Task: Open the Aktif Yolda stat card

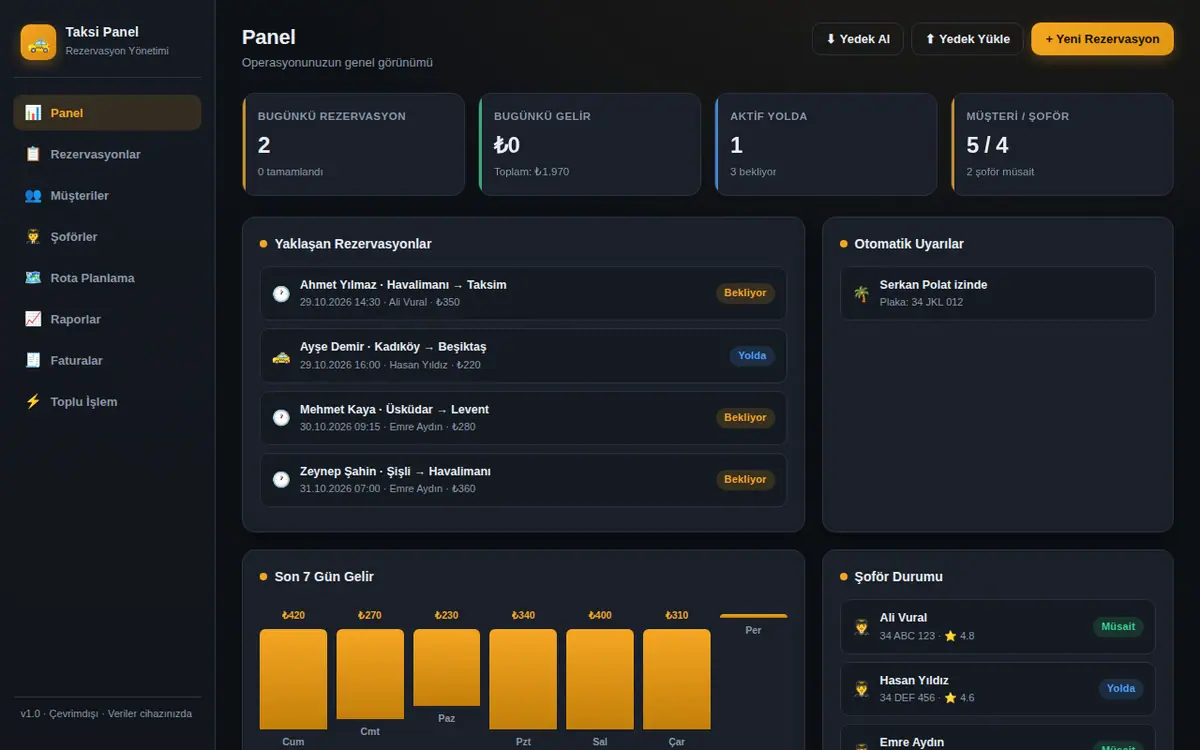Action: point(826,144)
